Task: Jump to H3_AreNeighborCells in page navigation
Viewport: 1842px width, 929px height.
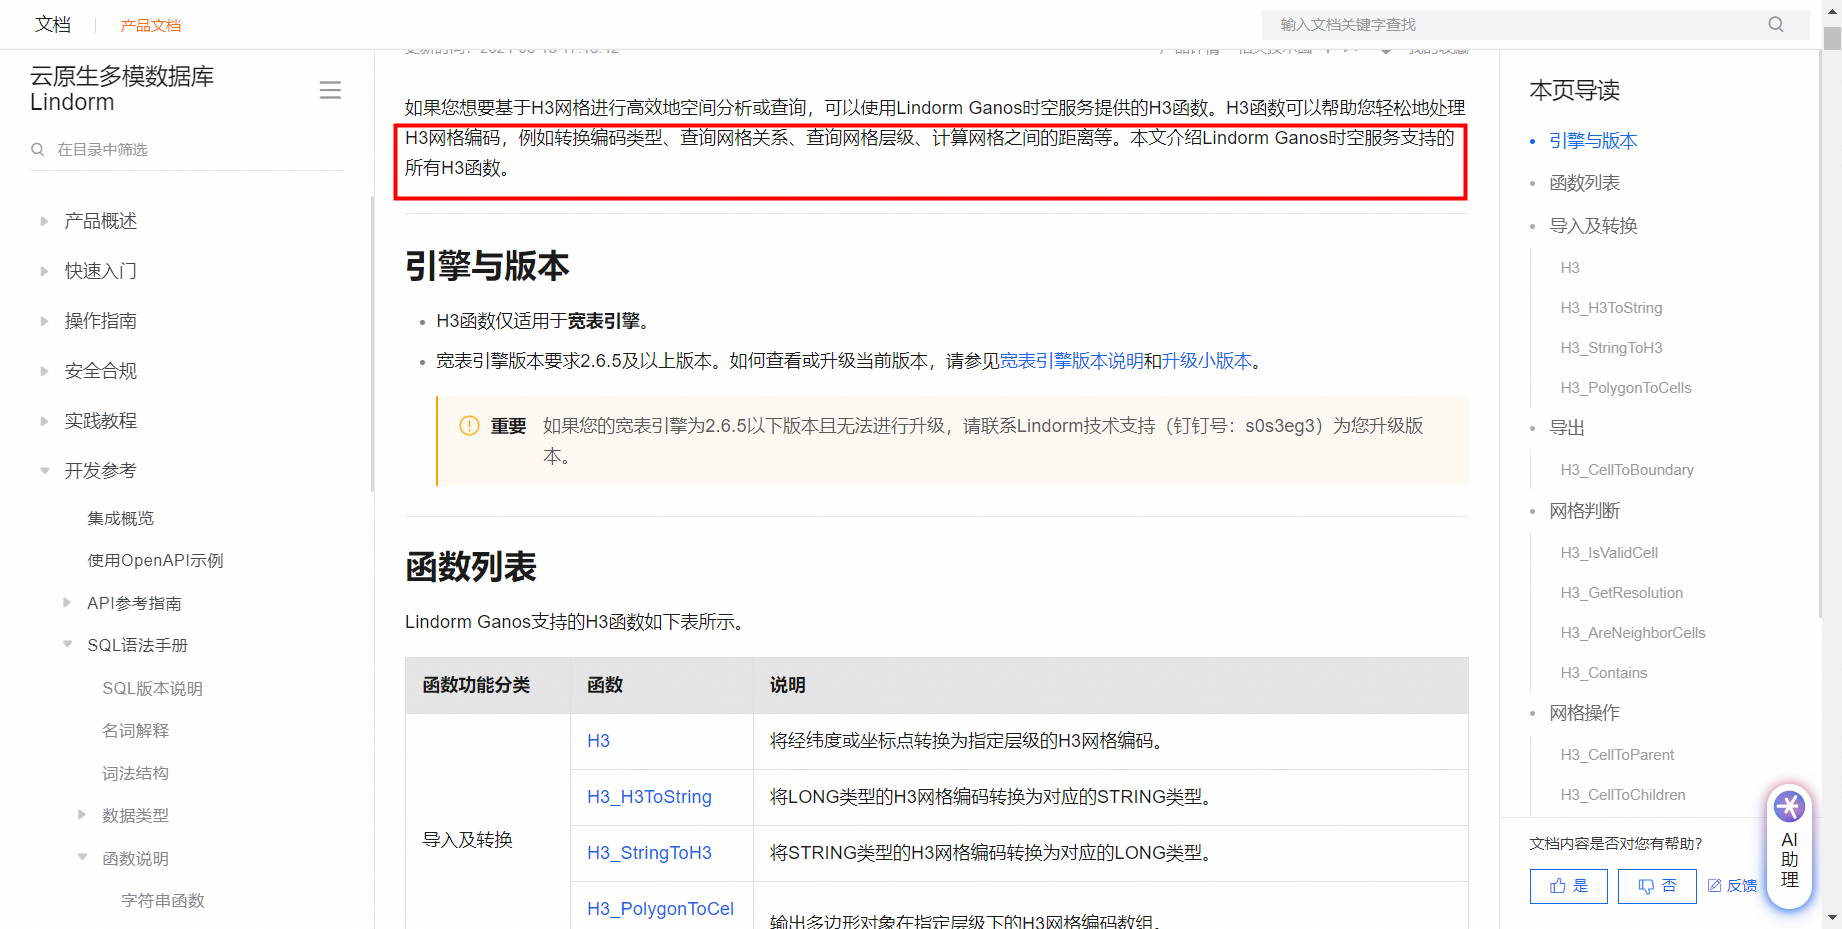Action: [x=1633, y=633]
